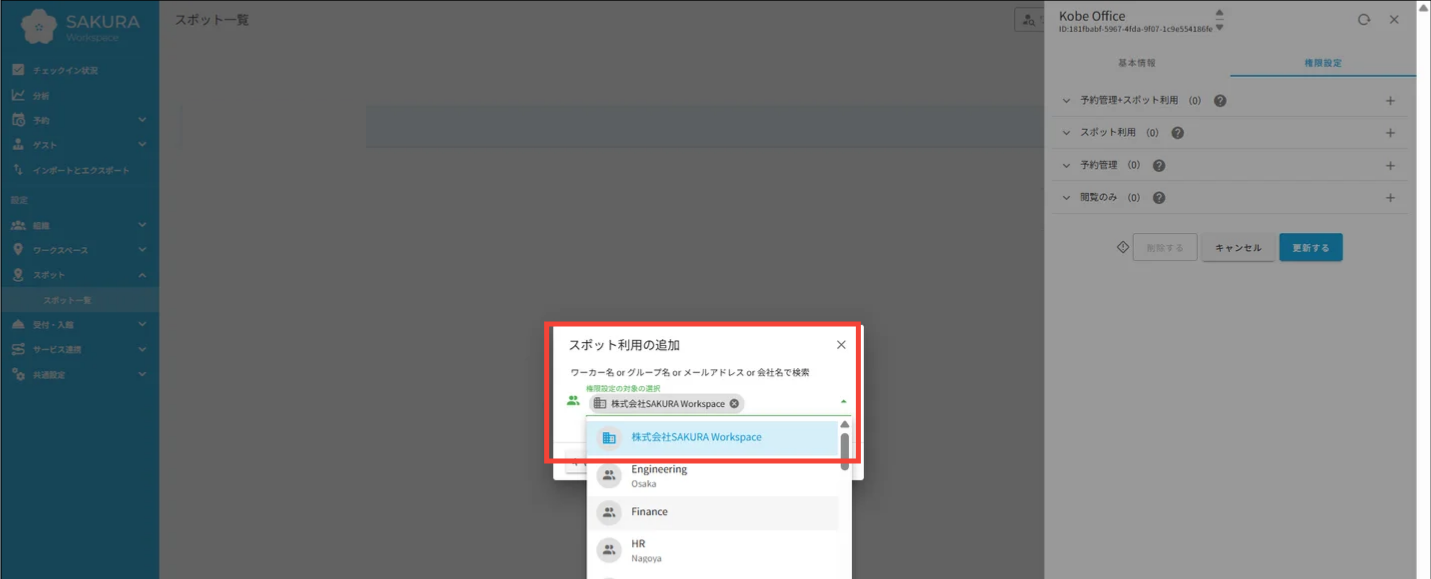The width and height of the screenshot is (1431, 579).
Task: Expand the 受付・入館 sidebar chevron
Action: [x=142, y=325]
